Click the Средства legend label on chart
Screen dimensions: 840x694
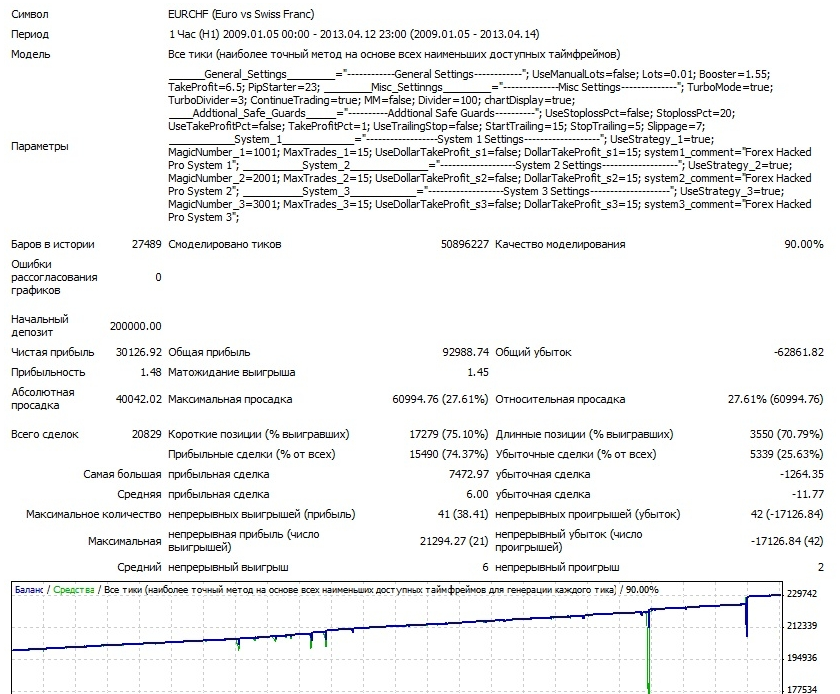74,590
